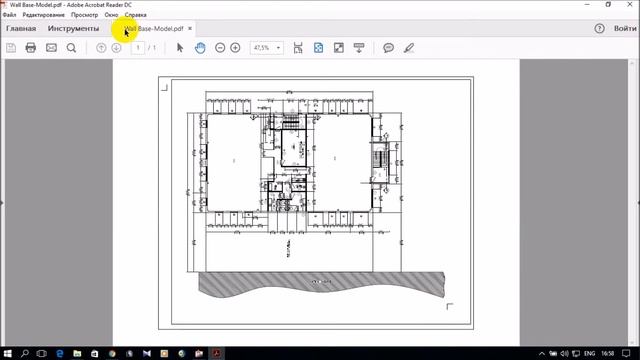The image size is (640, 360).
Task: Open the Windows Action Center notifications
Action: point(626,353)
